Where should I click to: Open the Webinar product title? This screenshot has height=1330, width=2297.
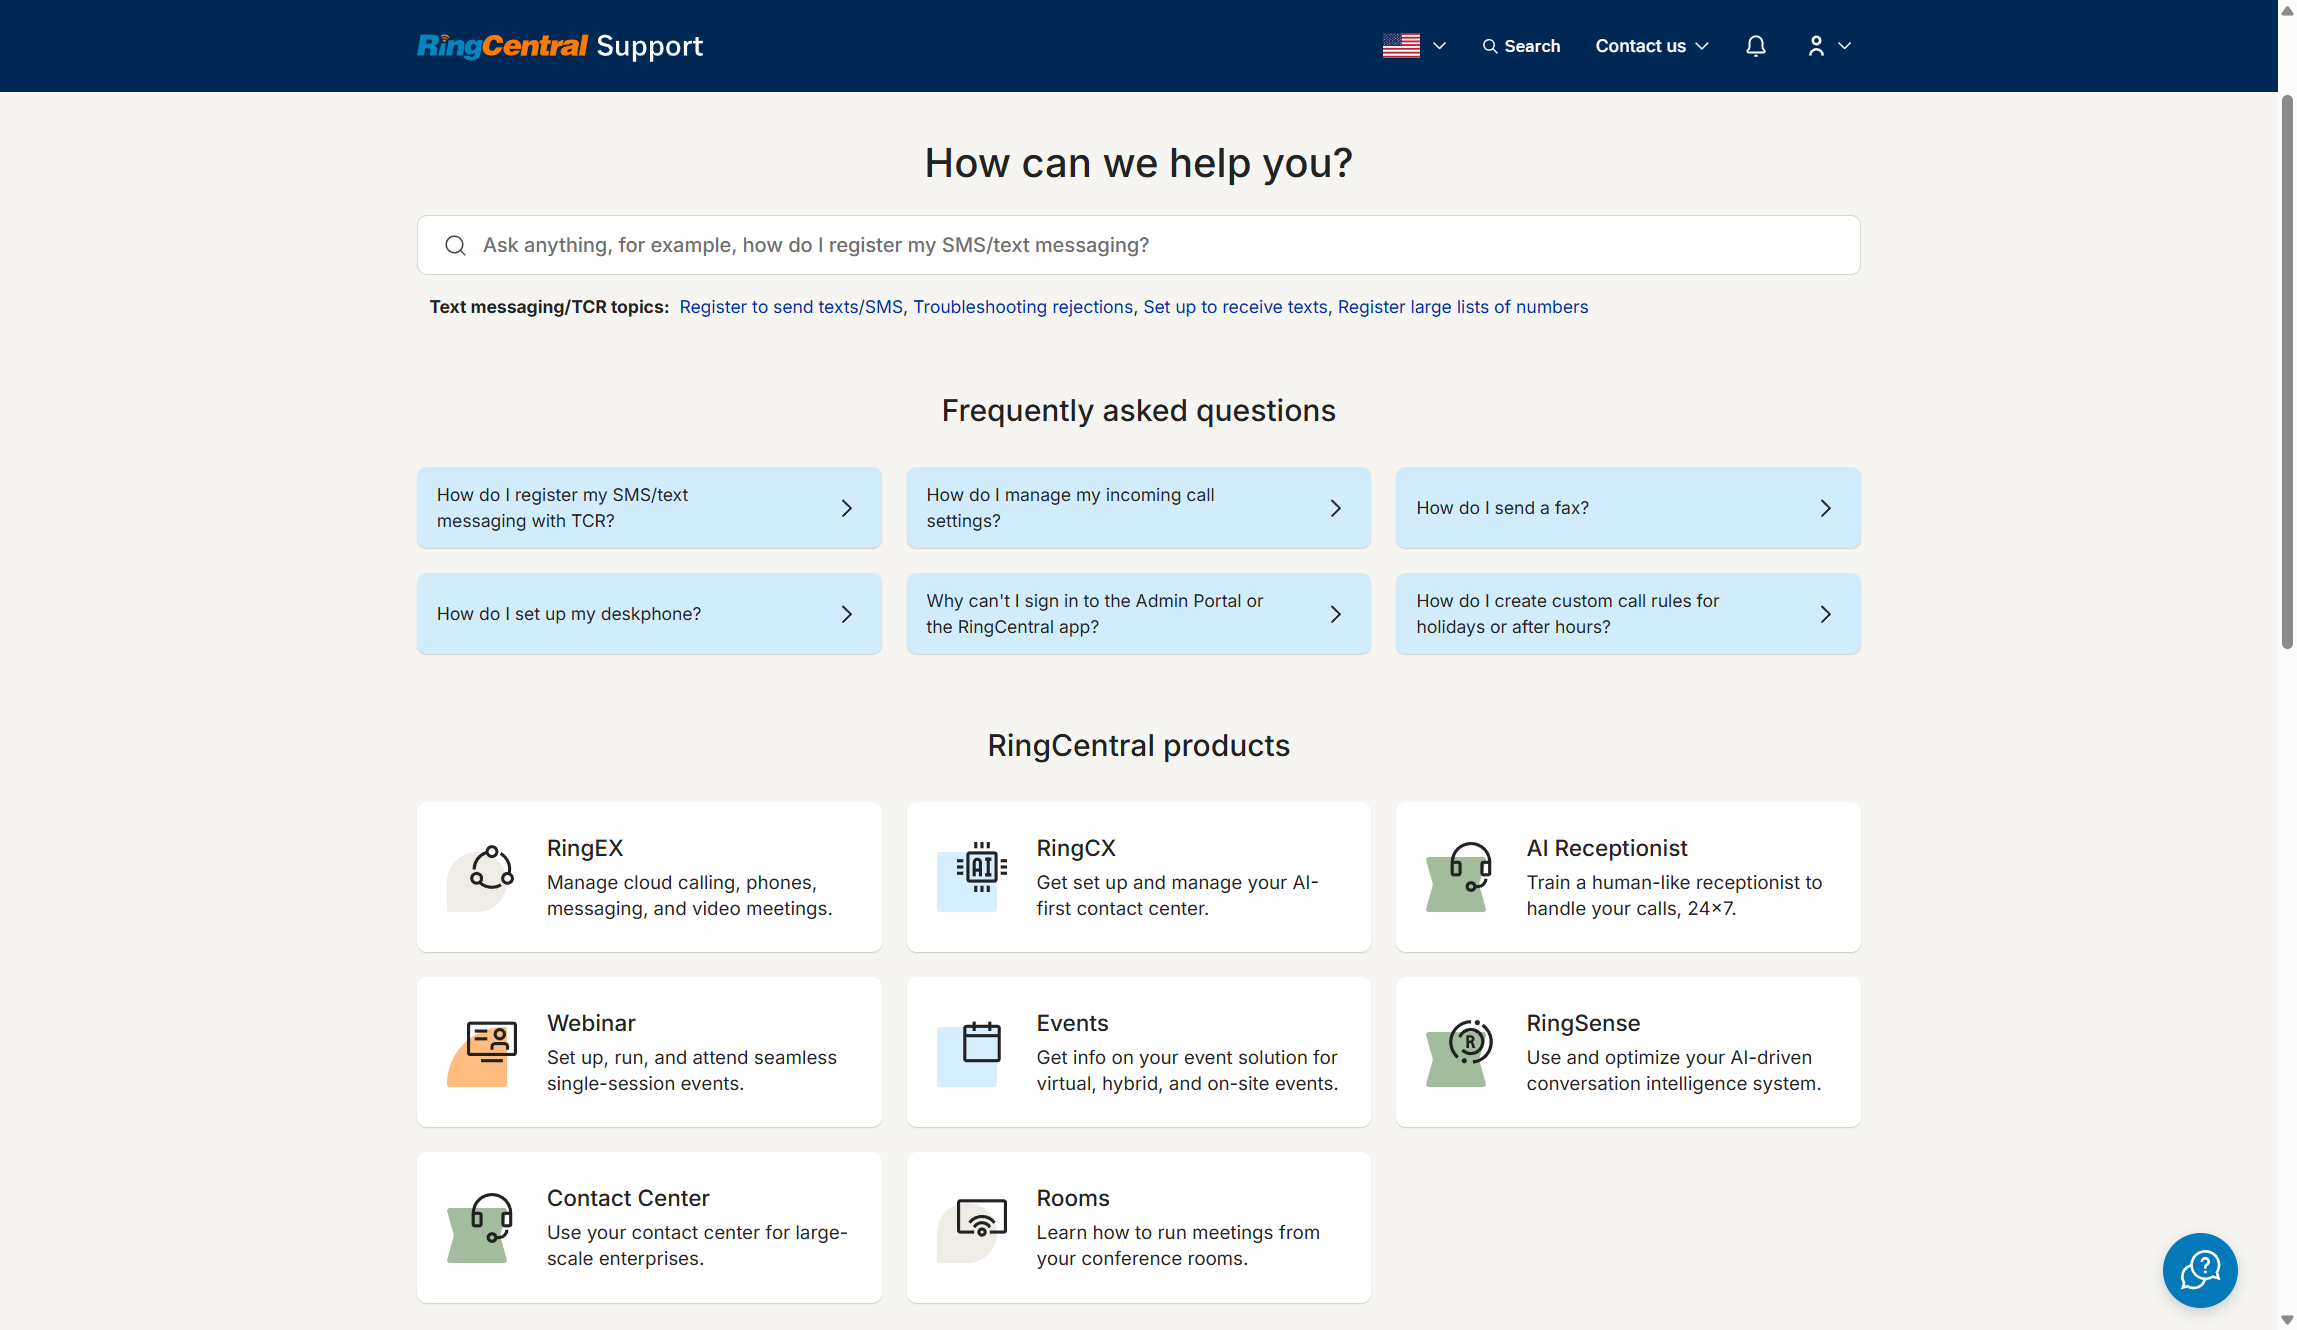pyautogui.click(x=591, y=1023)
